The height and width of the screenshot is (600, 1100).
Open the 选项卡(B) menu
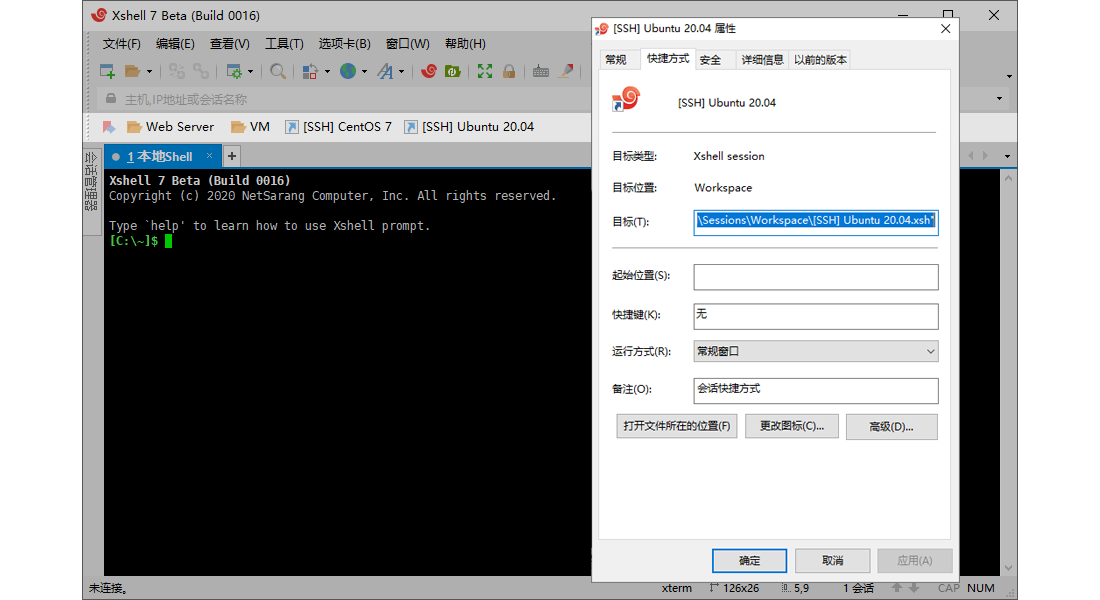[344, 44]
